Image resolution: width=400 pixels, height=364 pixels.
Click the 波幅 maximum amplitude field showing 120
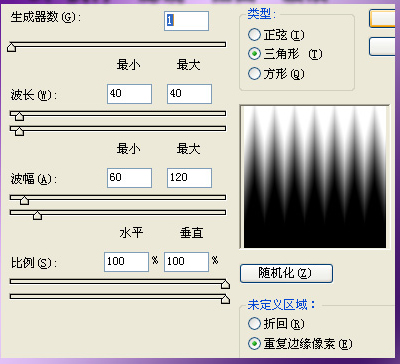[189, 178]
